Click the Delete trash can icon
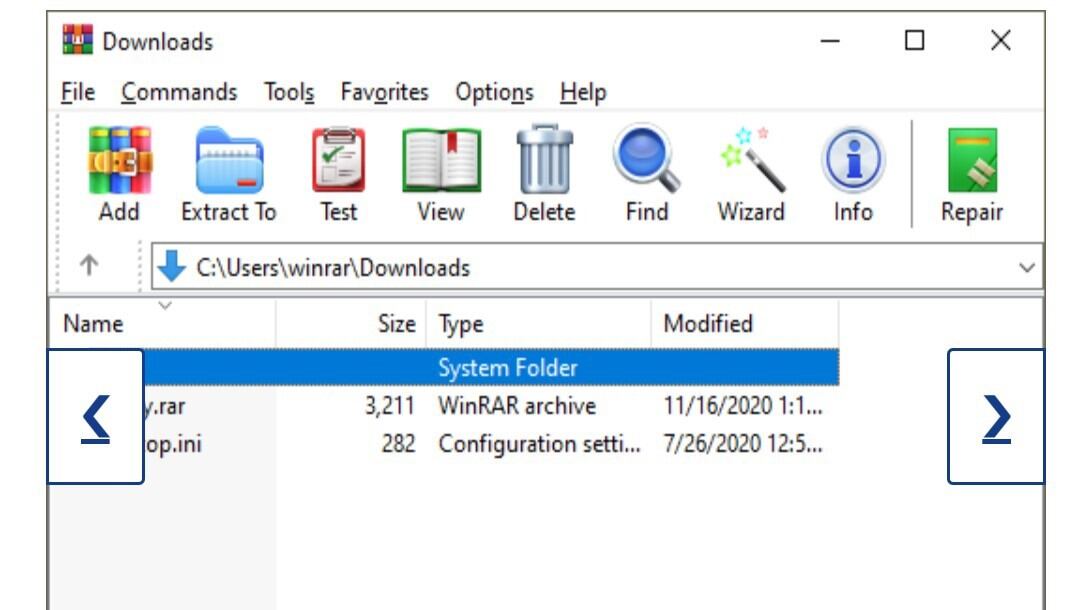The image size is (1085, 610). 544,162
